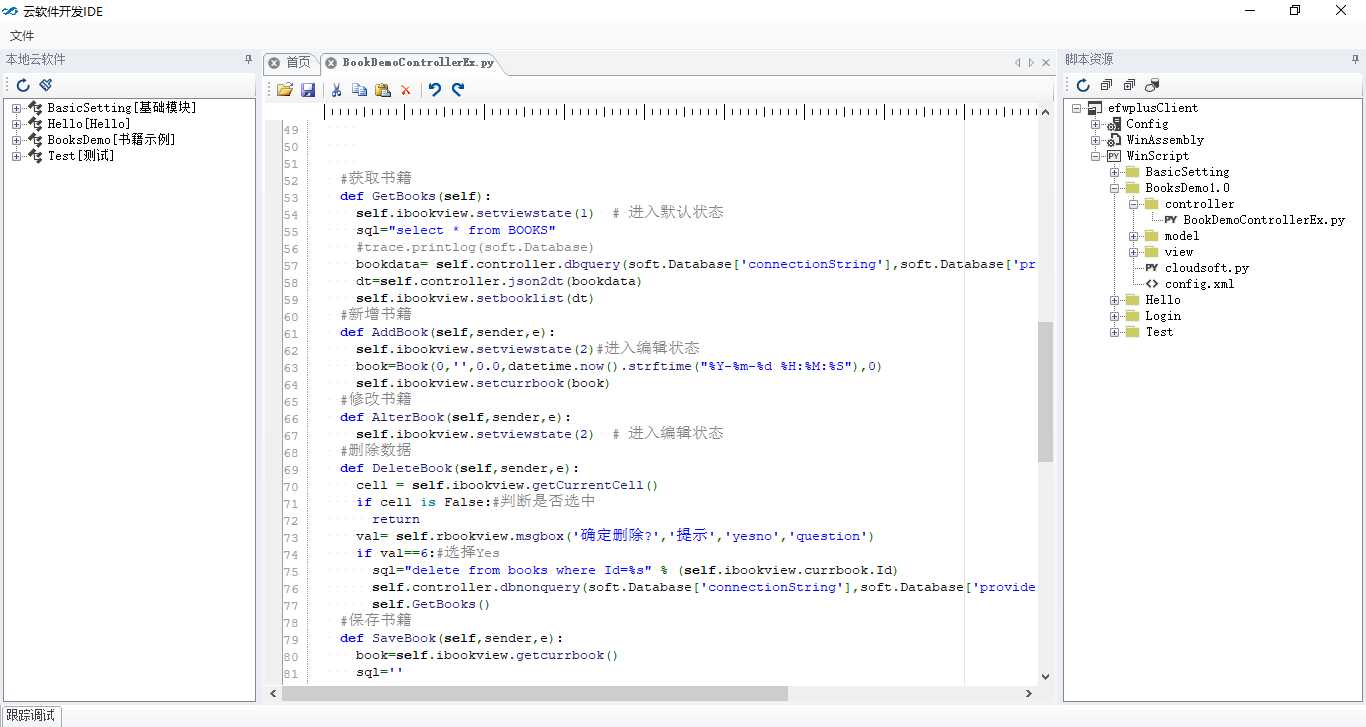Click the editor's vertical scrollbar thumb
Viewport: 1366px width, 727px height.
tap(1045, 392)
